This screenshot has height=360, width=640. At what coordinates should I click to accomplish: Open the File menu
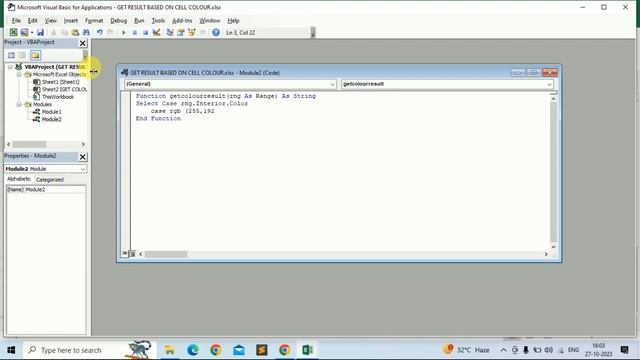click(x=16, y=20)
